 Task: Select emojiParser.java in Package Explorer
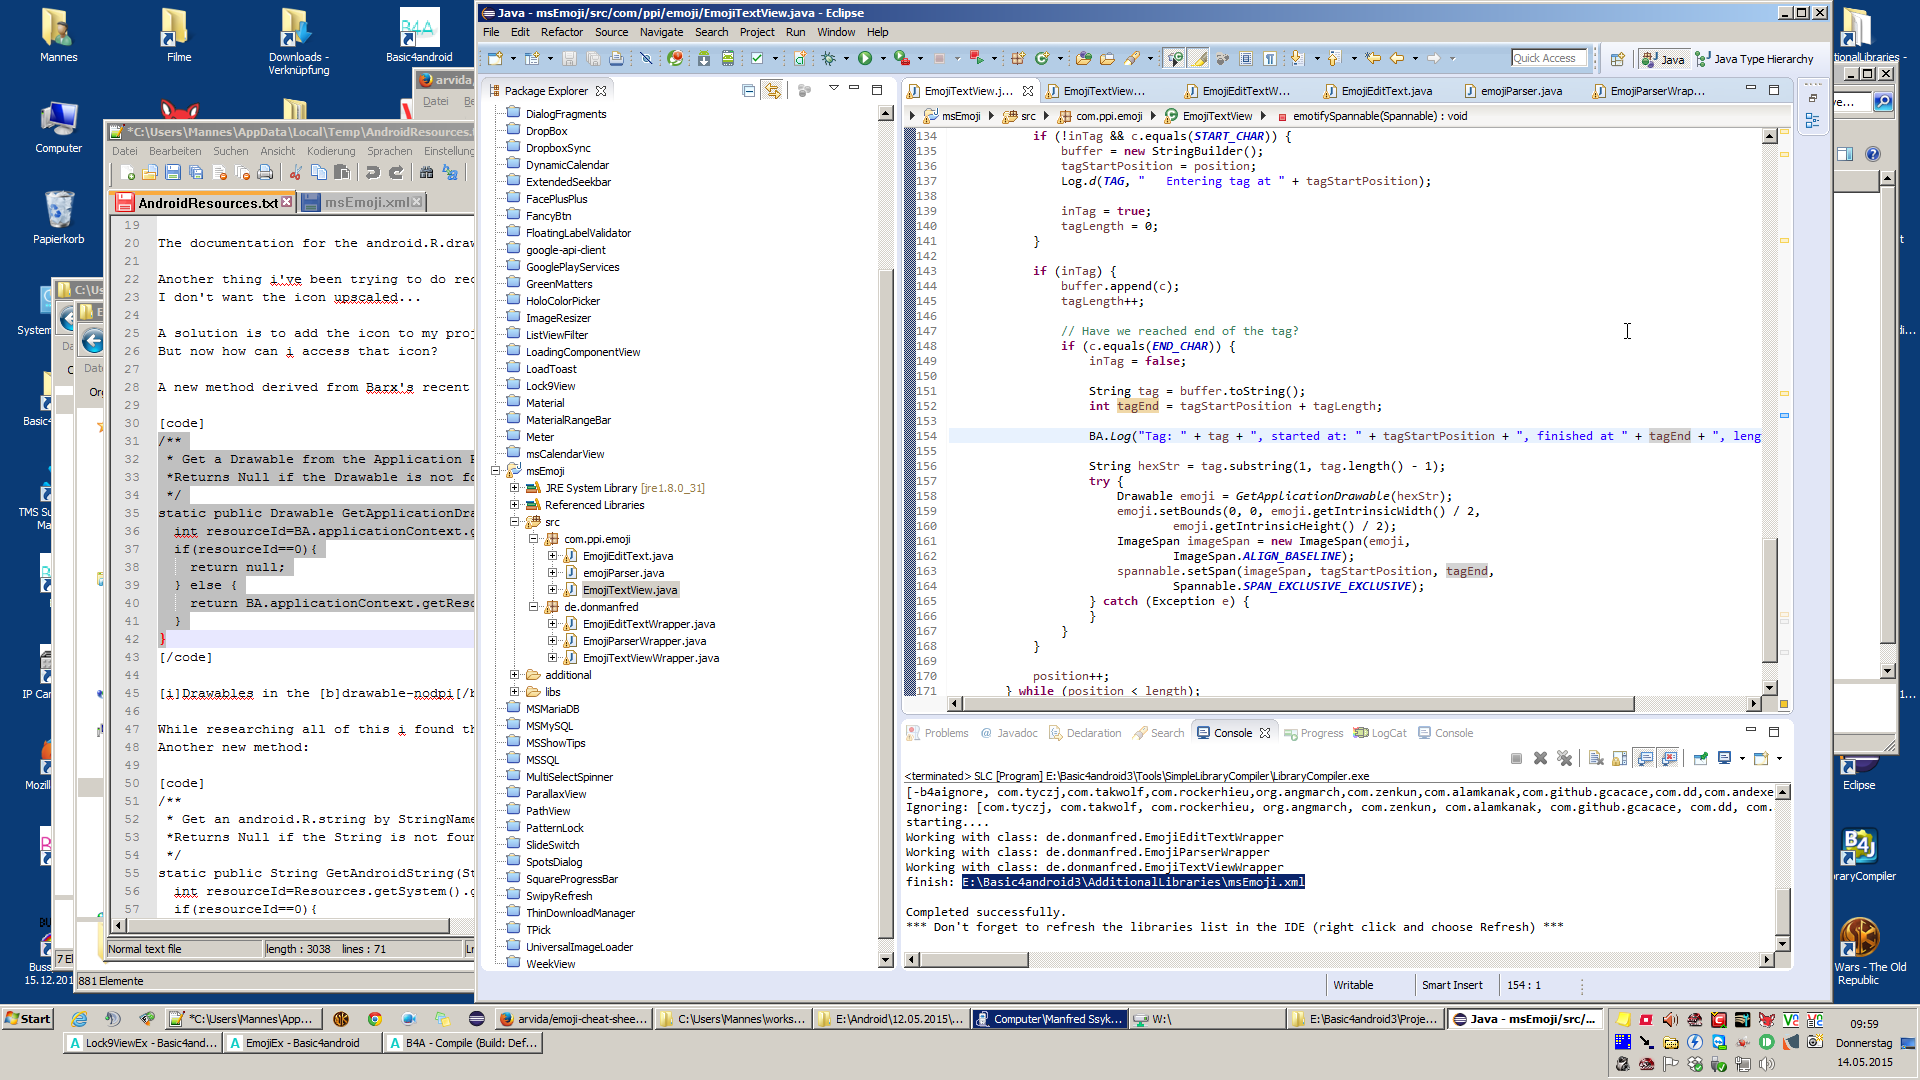pos(623,573)
